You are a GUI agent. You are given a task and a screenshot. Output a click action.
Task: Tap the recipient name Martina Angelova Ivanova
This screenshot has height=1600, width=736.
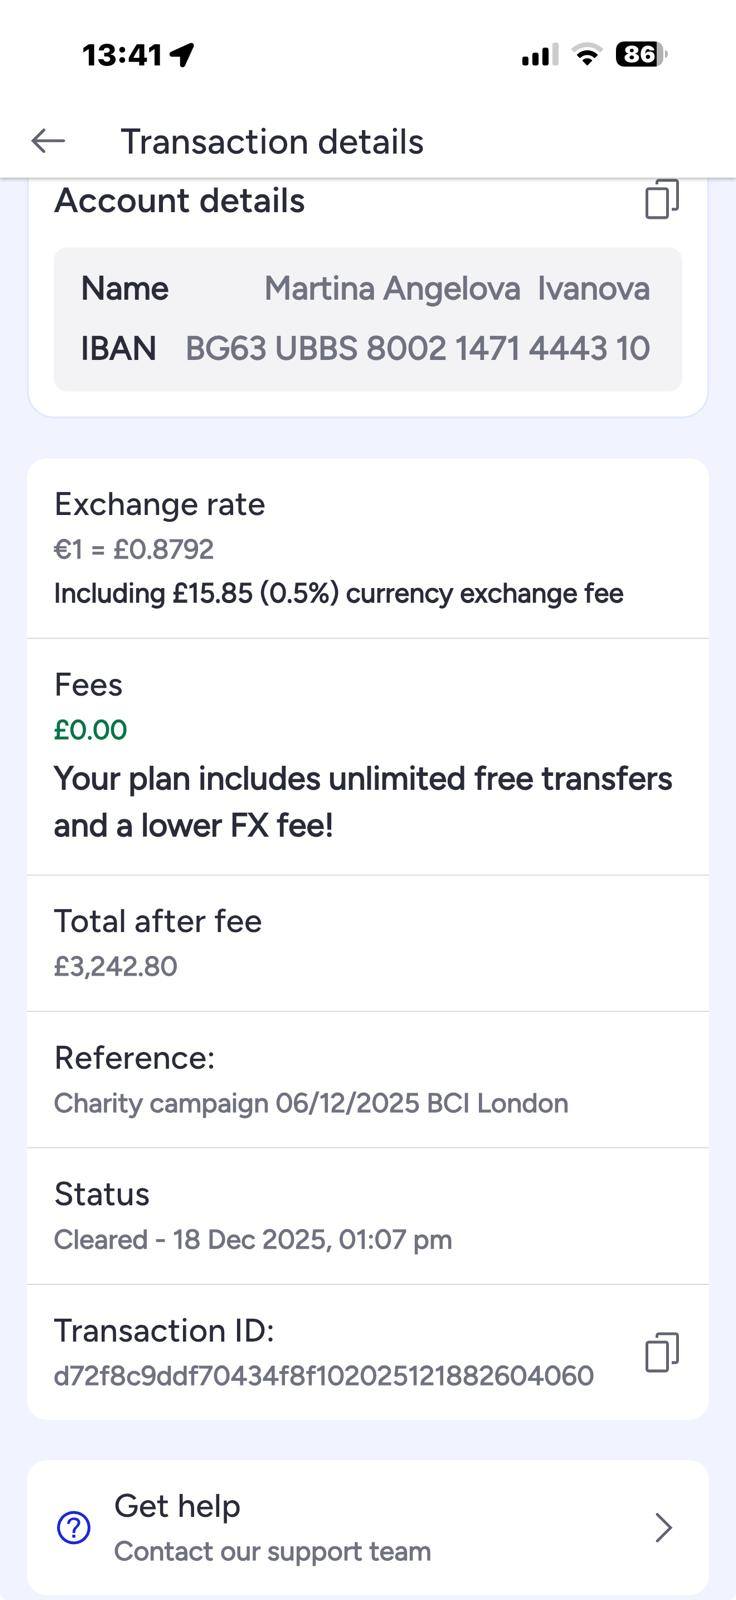(456, 289)
